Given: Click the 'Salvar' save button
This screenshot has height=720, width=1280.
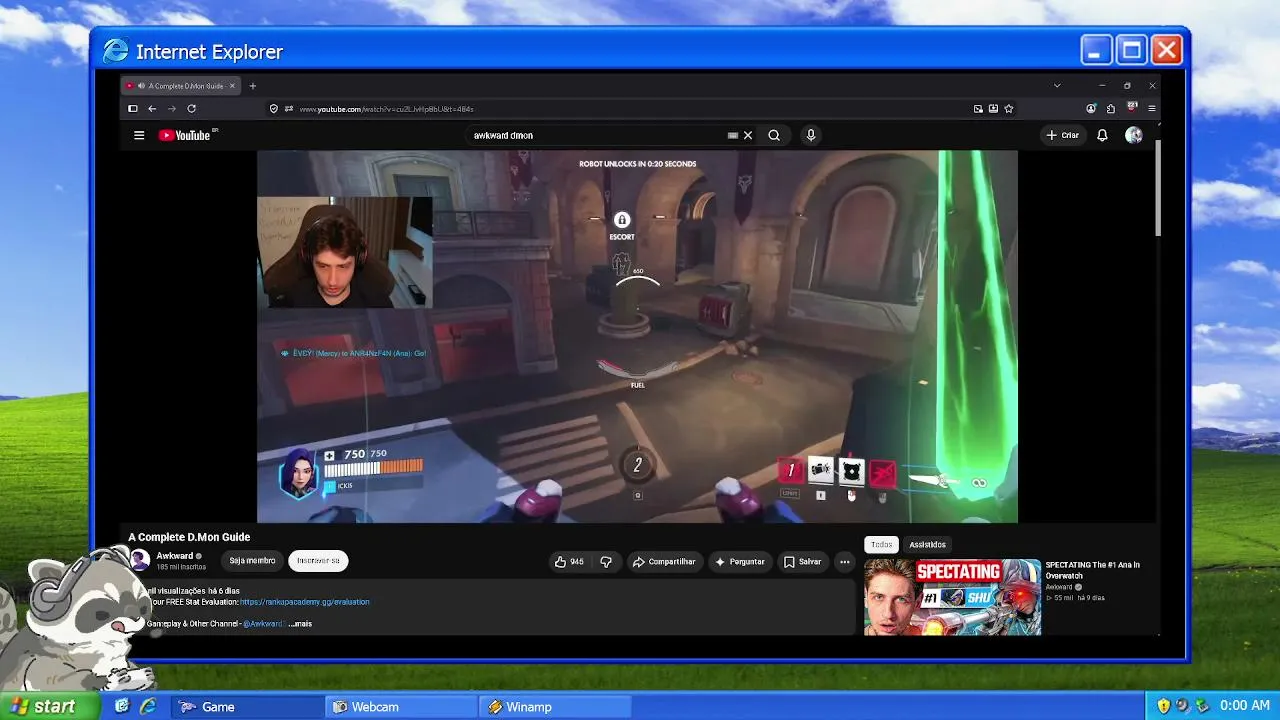Looking at the screenshot, I should (x=803, y=562).
